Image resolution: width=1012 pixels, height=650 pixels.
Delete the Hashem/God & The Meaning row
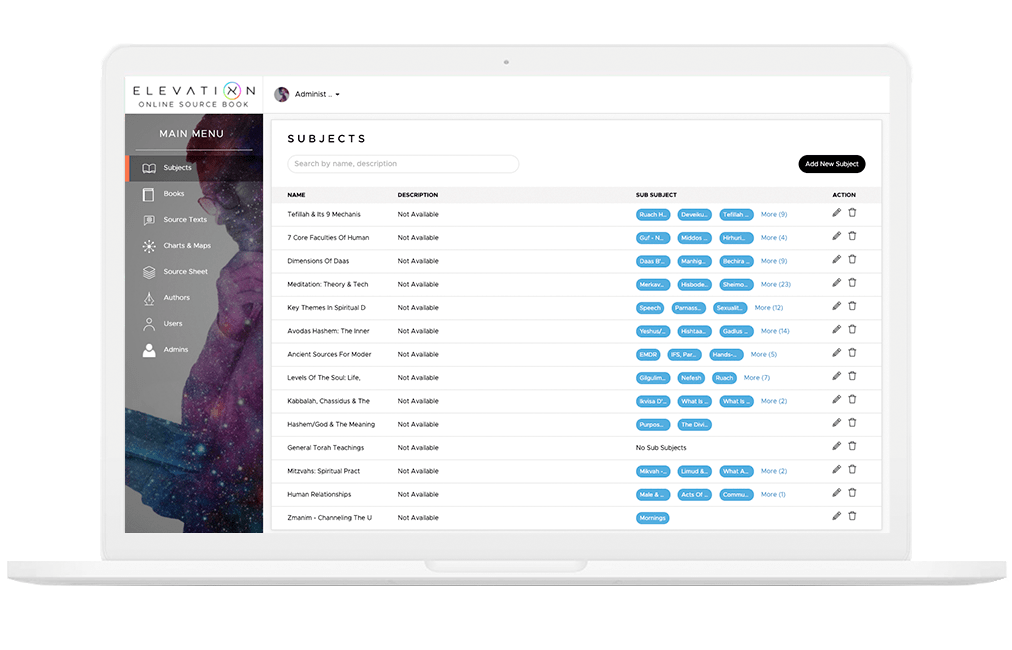pos(852,422)
